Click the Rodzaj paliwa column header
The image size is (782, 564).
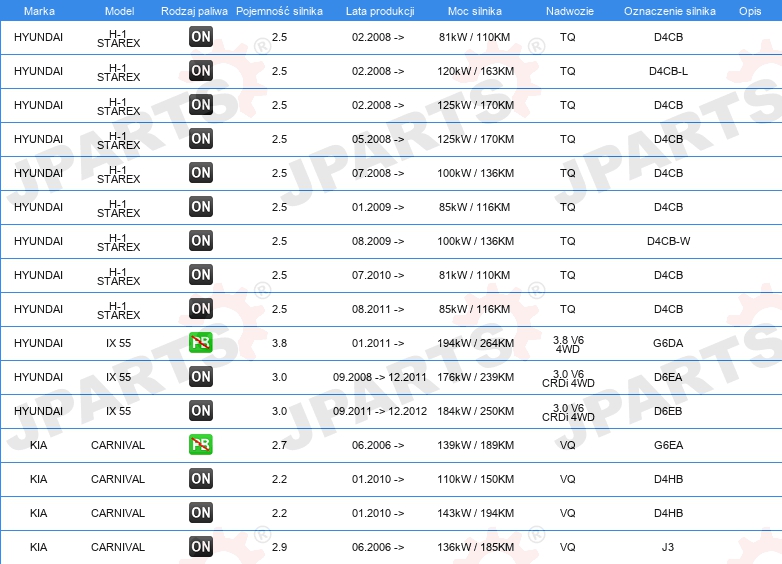[194, 11]
